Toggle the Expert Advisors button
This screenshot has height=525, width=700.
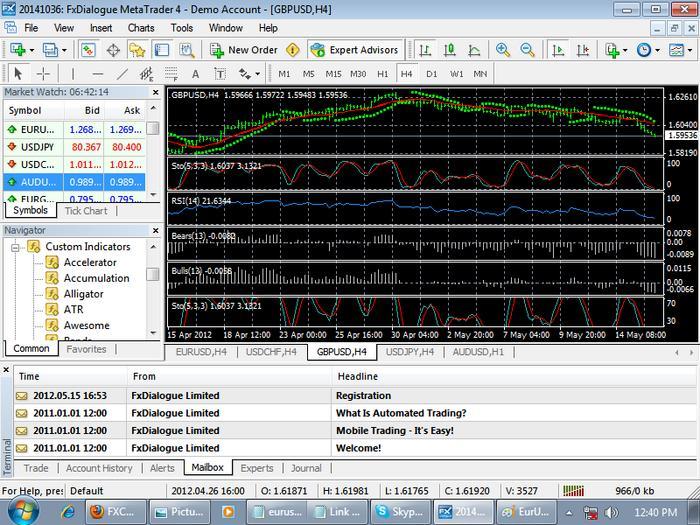(x=355, y=50)
